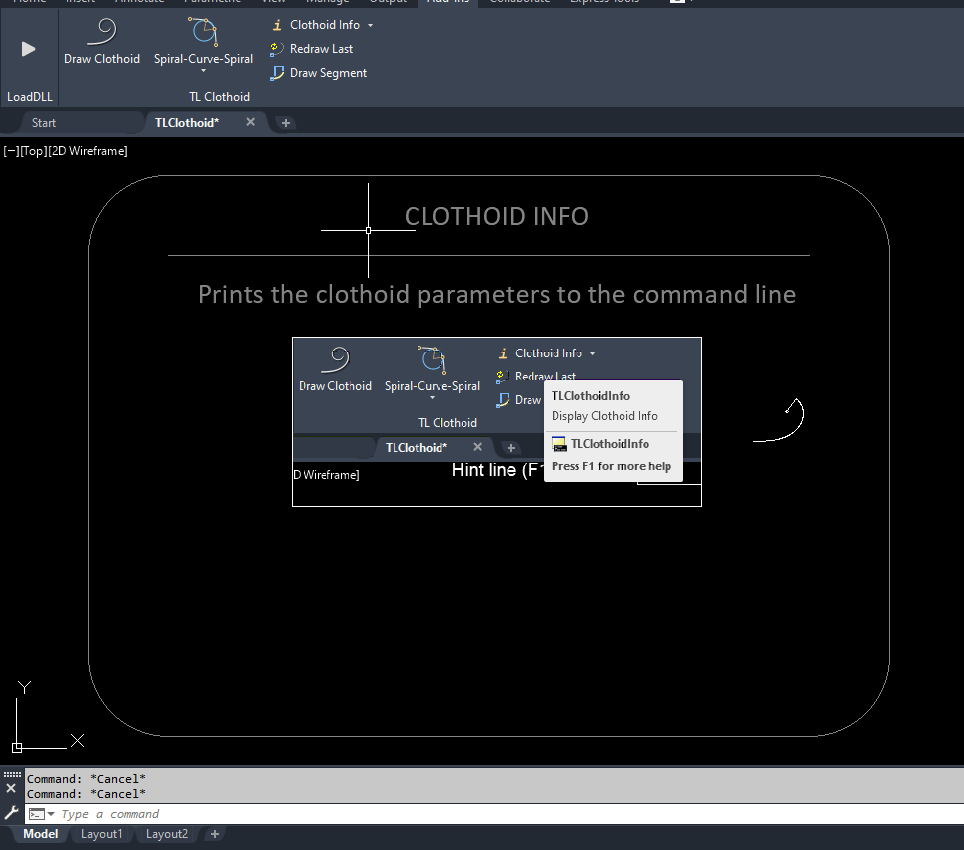
Task: Select the Draw Clothoid tool
Action: [x=102, y=33]
